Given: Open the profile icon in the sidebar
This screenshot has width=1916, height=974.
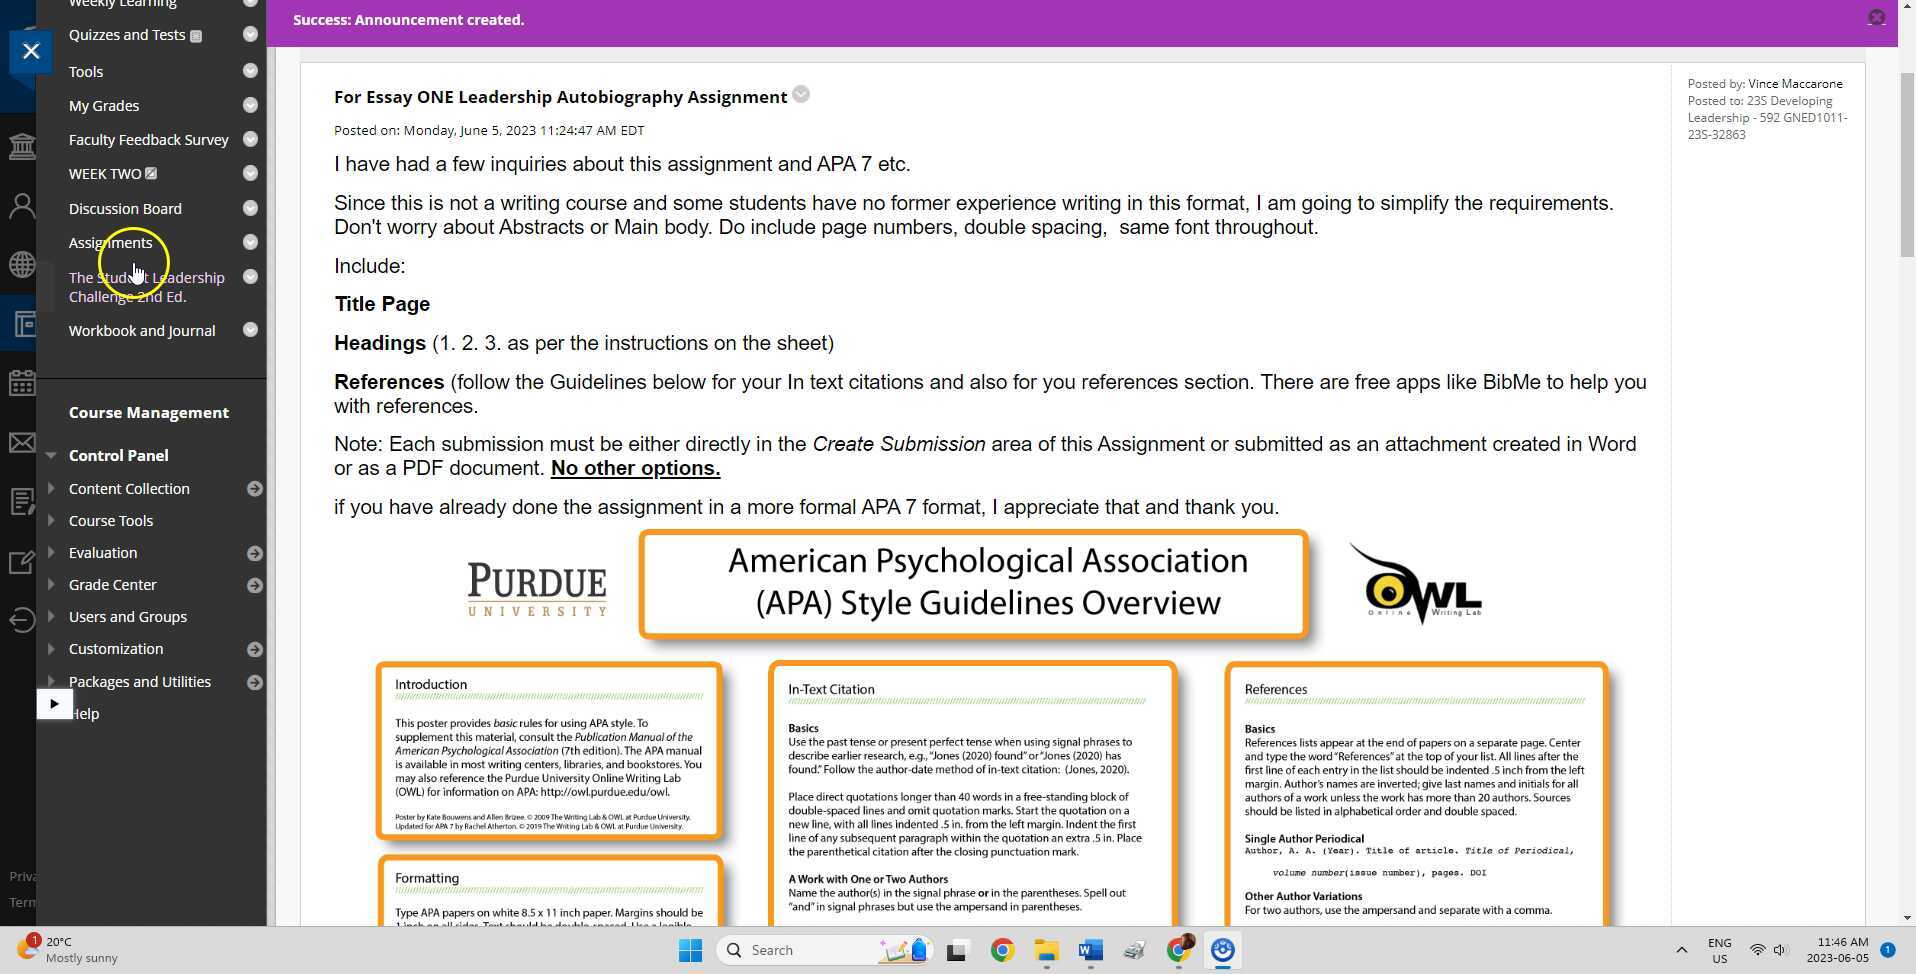Looking at the screenshot, I should [x=22, y=205].
